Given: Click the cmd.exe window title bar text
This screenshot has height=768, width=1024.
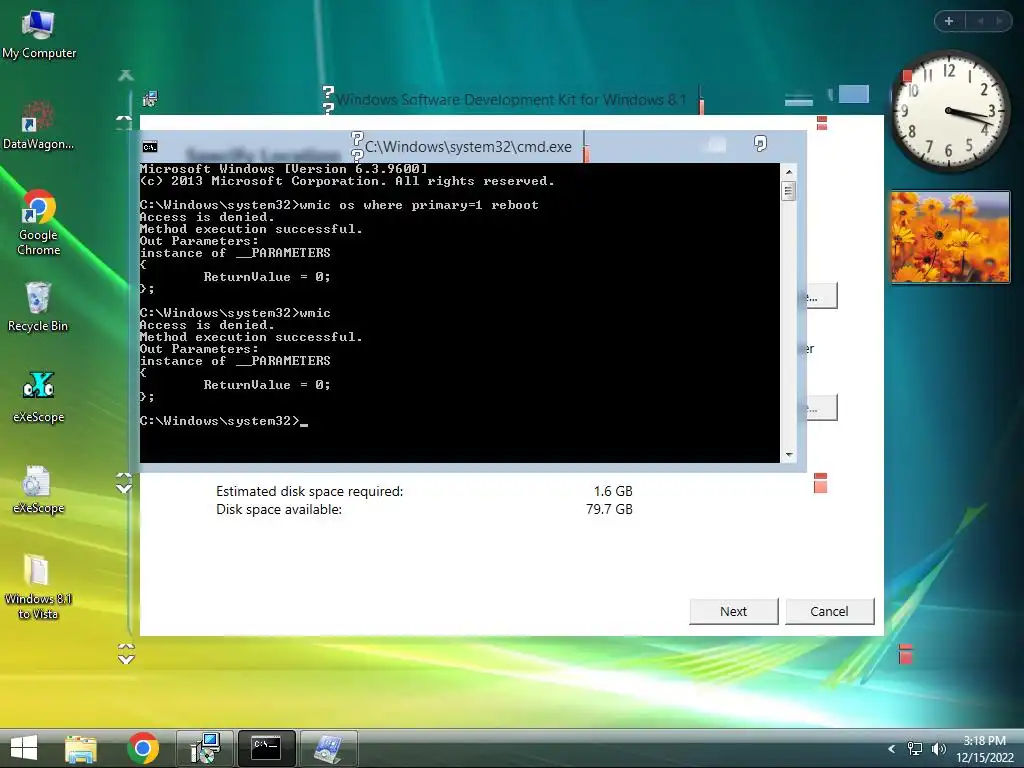Looking at the screenshot, I should (x=468, y=147).
